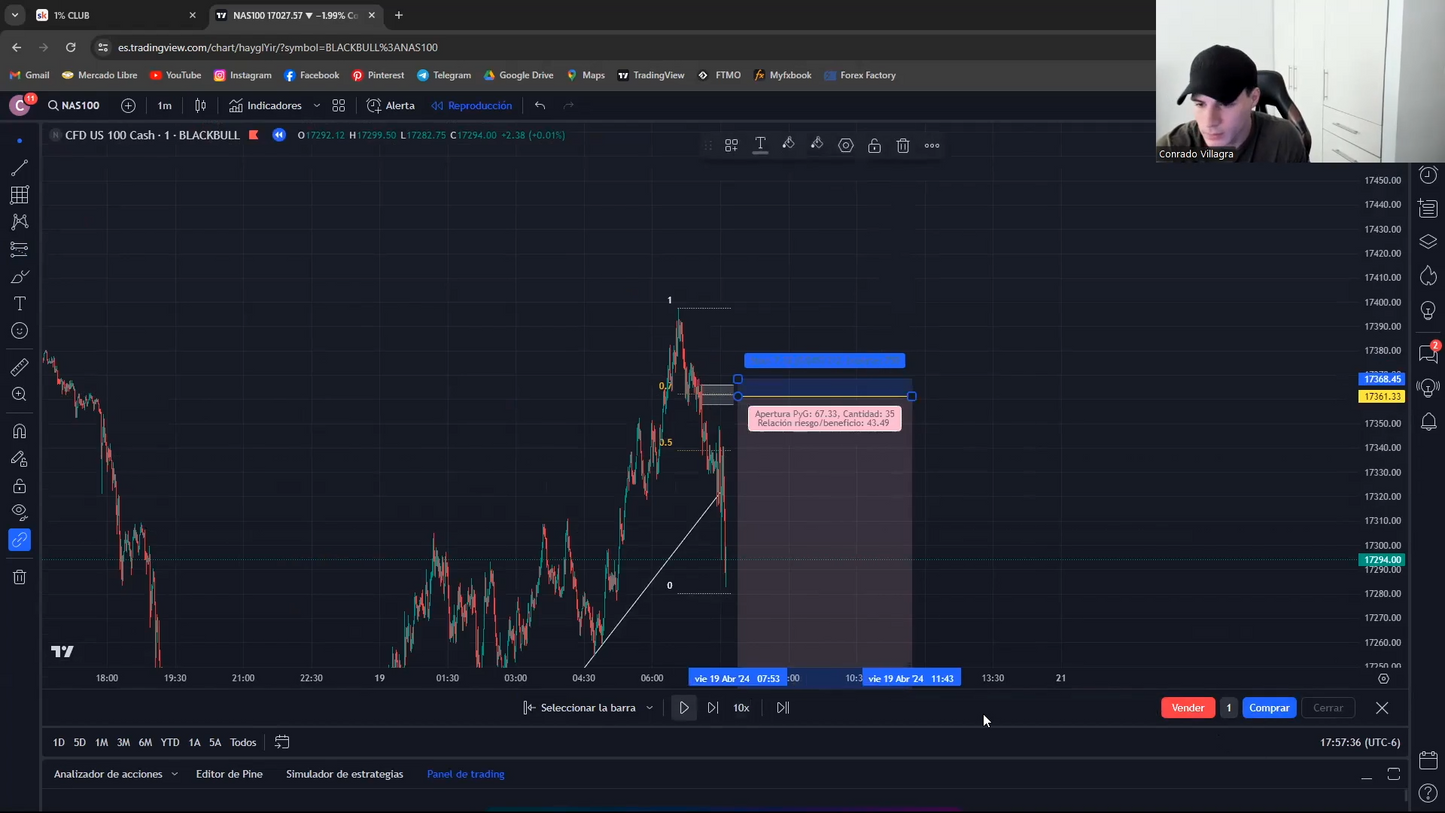This screenshot has width=1445, height=813.
Task: Select the trend line drawing tool
Action: (19, 168)
